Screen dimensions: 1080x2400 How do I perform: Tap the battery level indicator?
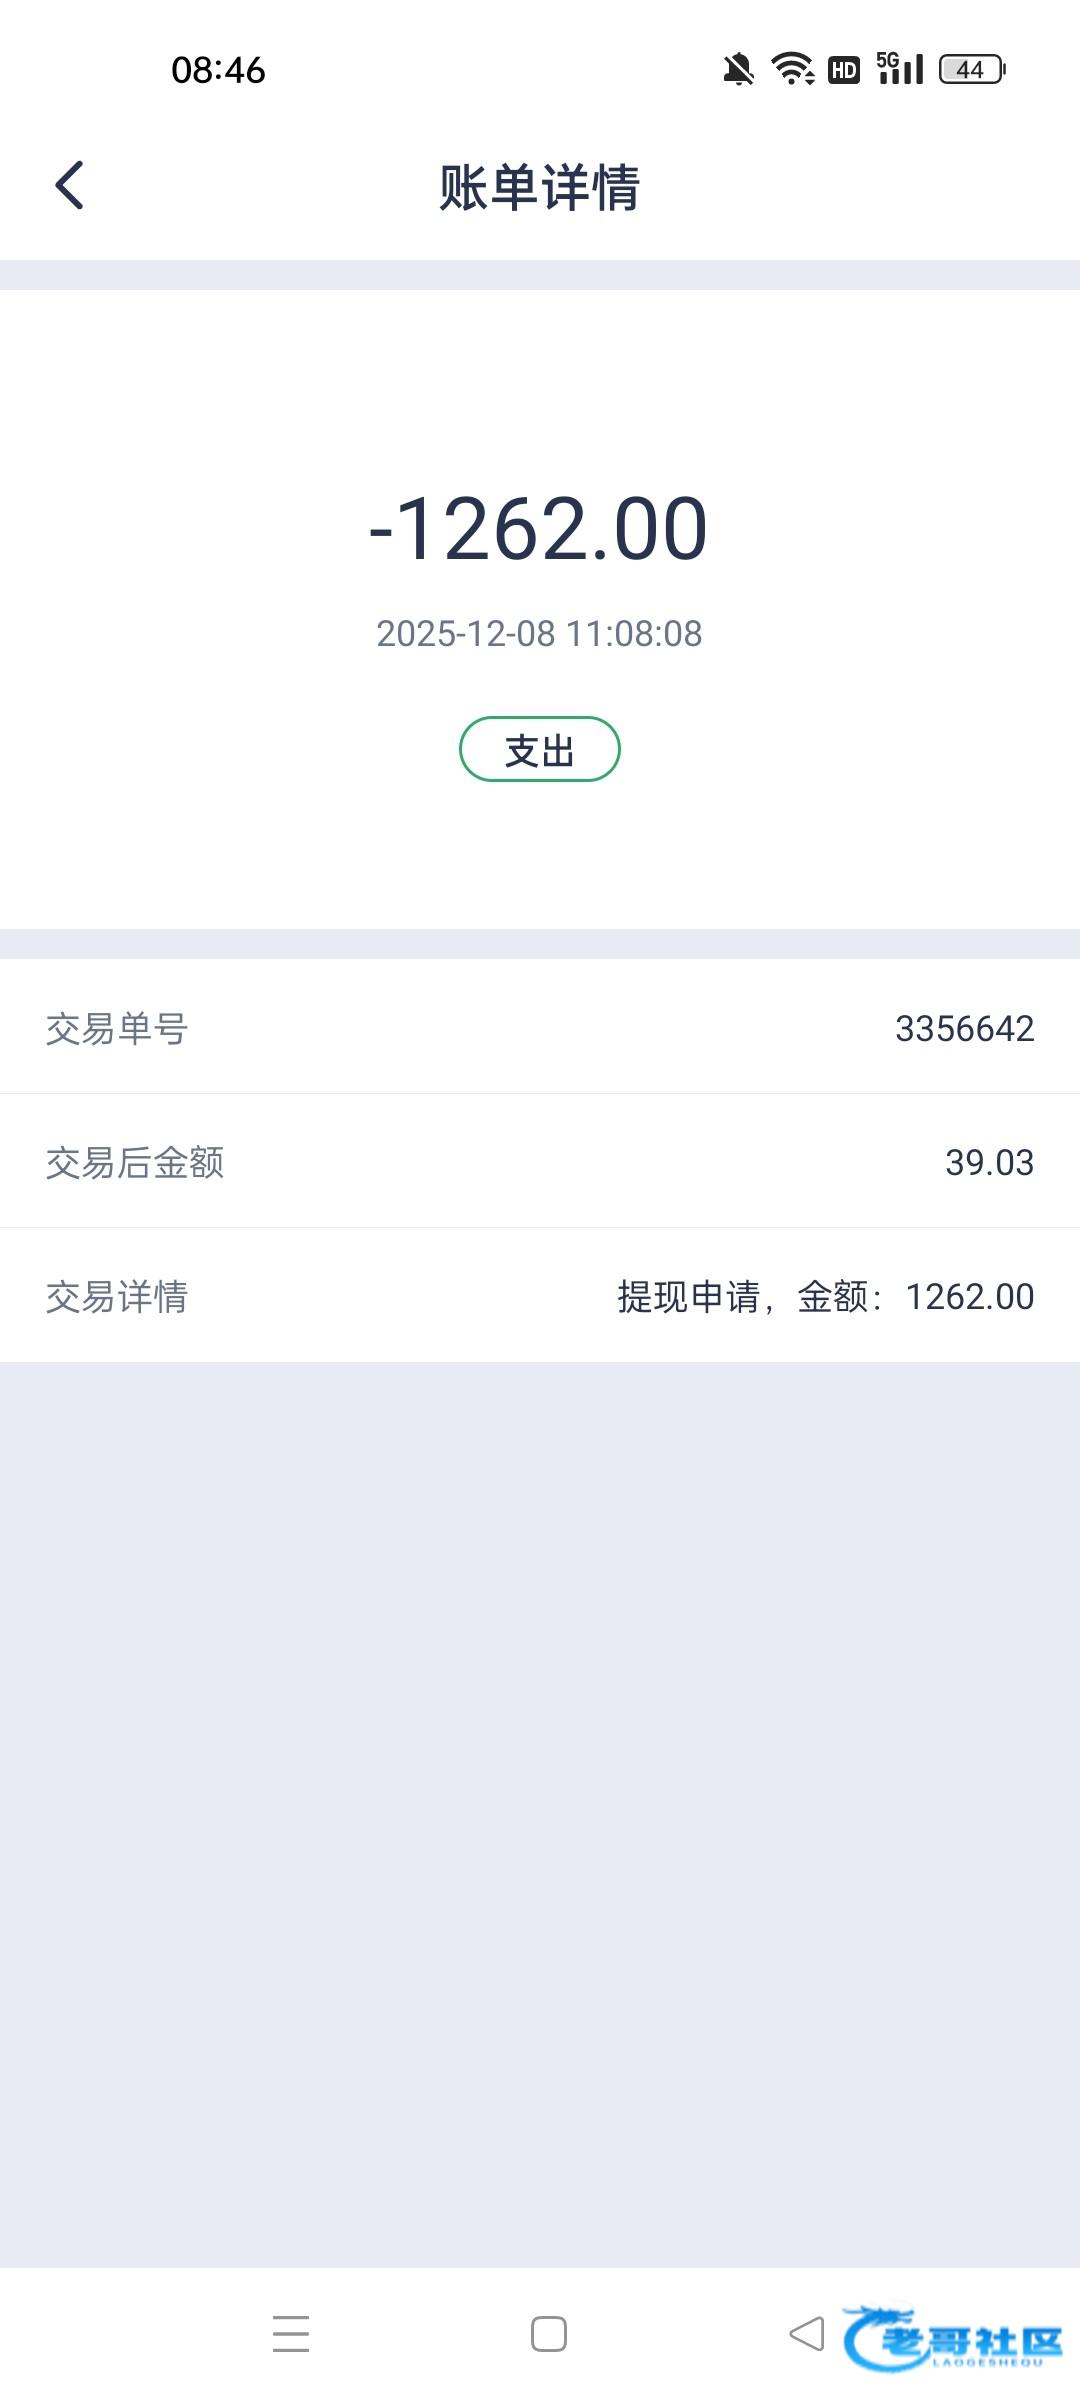pyautogui.click(x=972, y=70)
